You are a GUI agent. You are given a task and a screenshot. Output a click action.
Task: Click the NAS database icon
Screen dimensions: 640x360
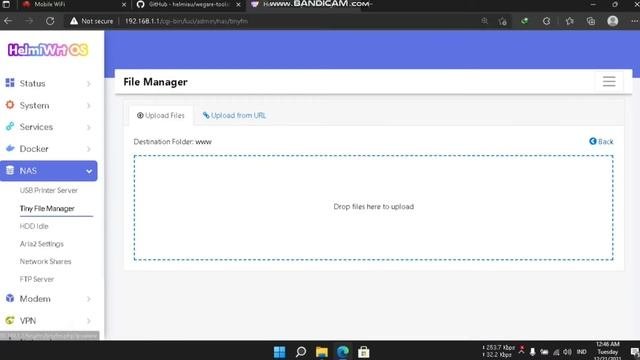10,170
